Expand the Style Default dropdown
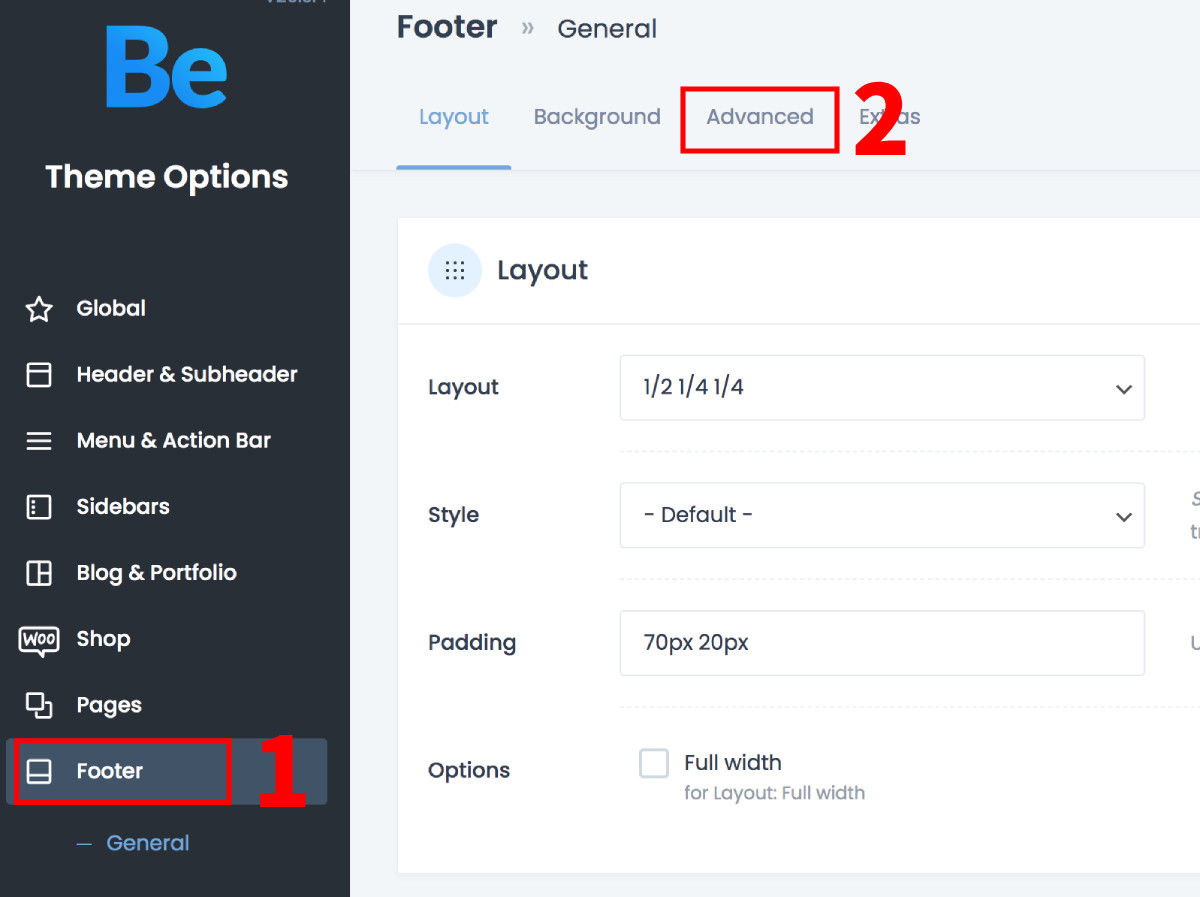 [x=882, y=515]
